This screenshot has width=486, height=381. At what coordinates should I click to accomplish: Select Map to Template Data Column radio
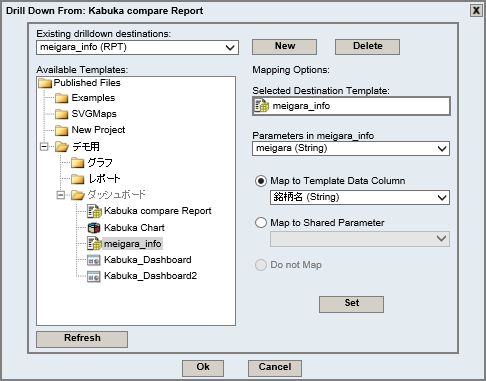tap(261, 181)
